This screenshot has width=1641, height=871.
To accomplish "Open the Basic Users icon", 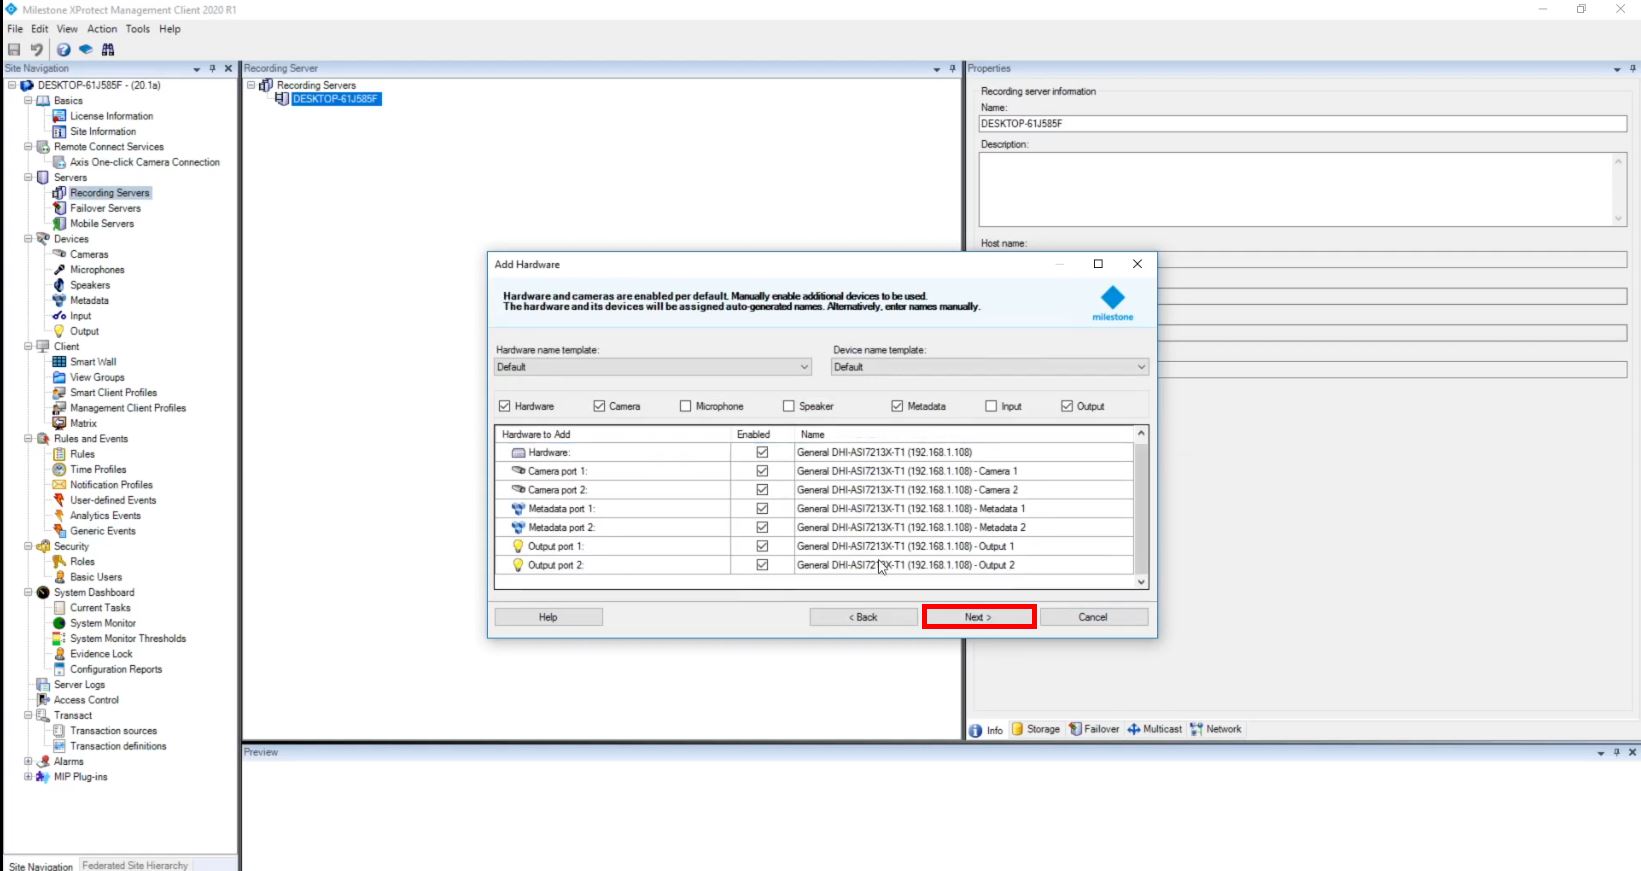I will [x=59, y=577].
